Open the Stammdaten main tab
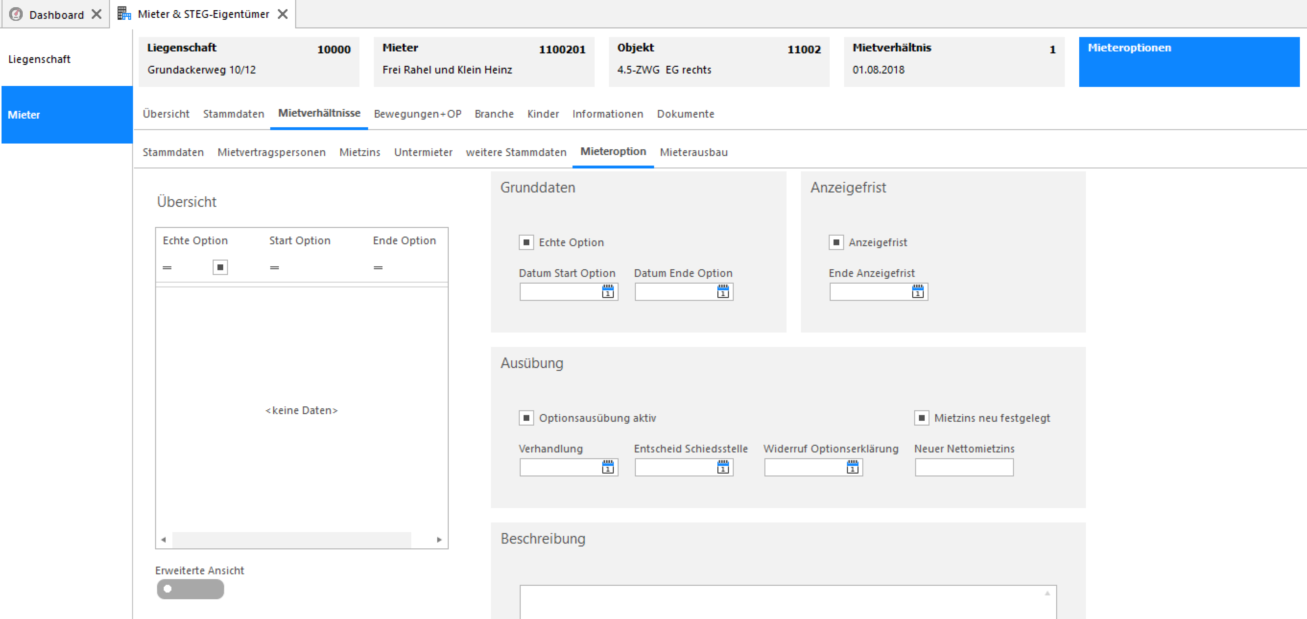This screenshot has height=619, width=1307. tap(234, 114)
